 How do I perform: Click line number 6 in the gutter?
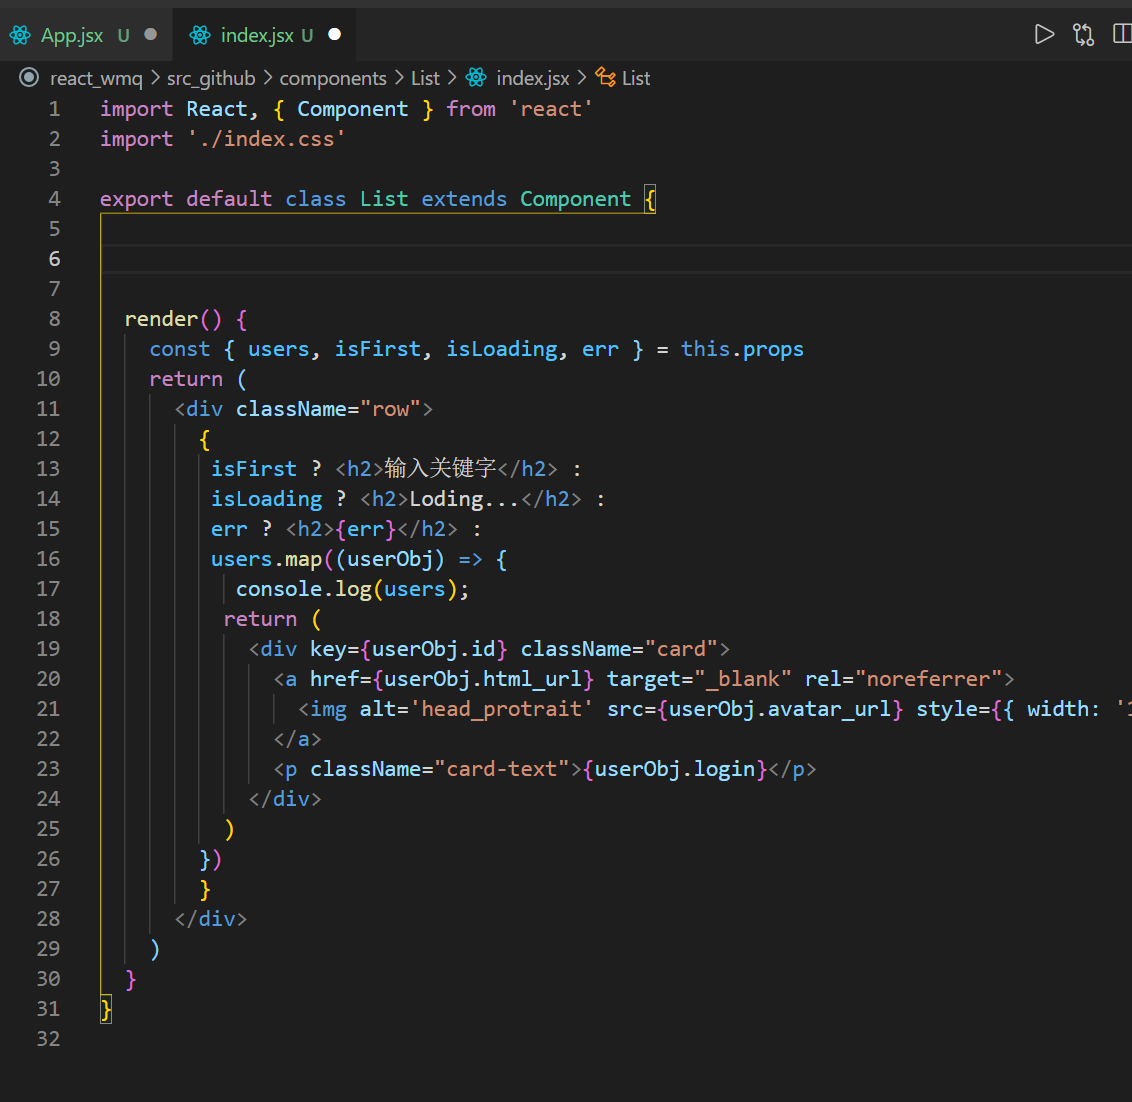click(x=54, y=259)
